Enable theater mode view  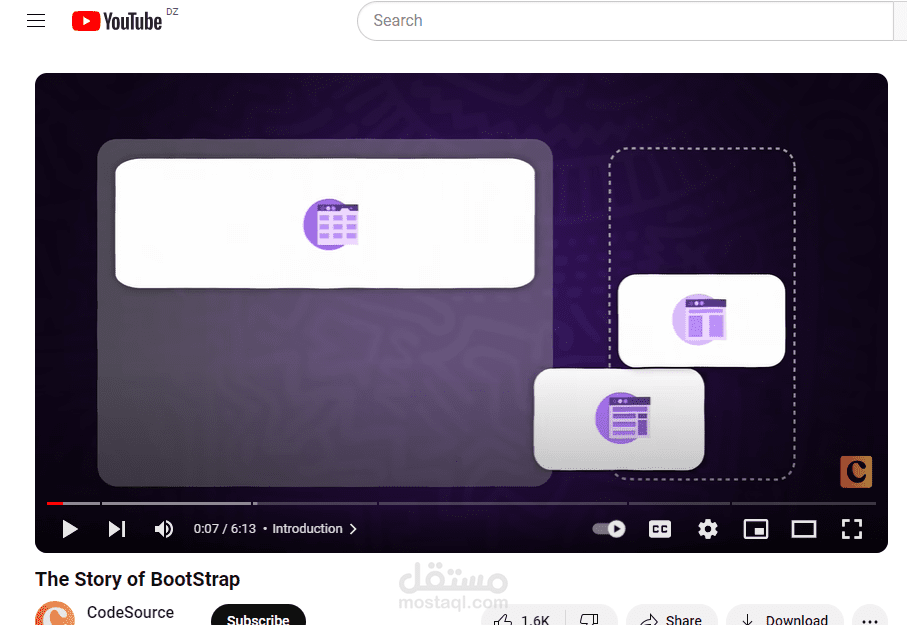(x=803, y=529)
